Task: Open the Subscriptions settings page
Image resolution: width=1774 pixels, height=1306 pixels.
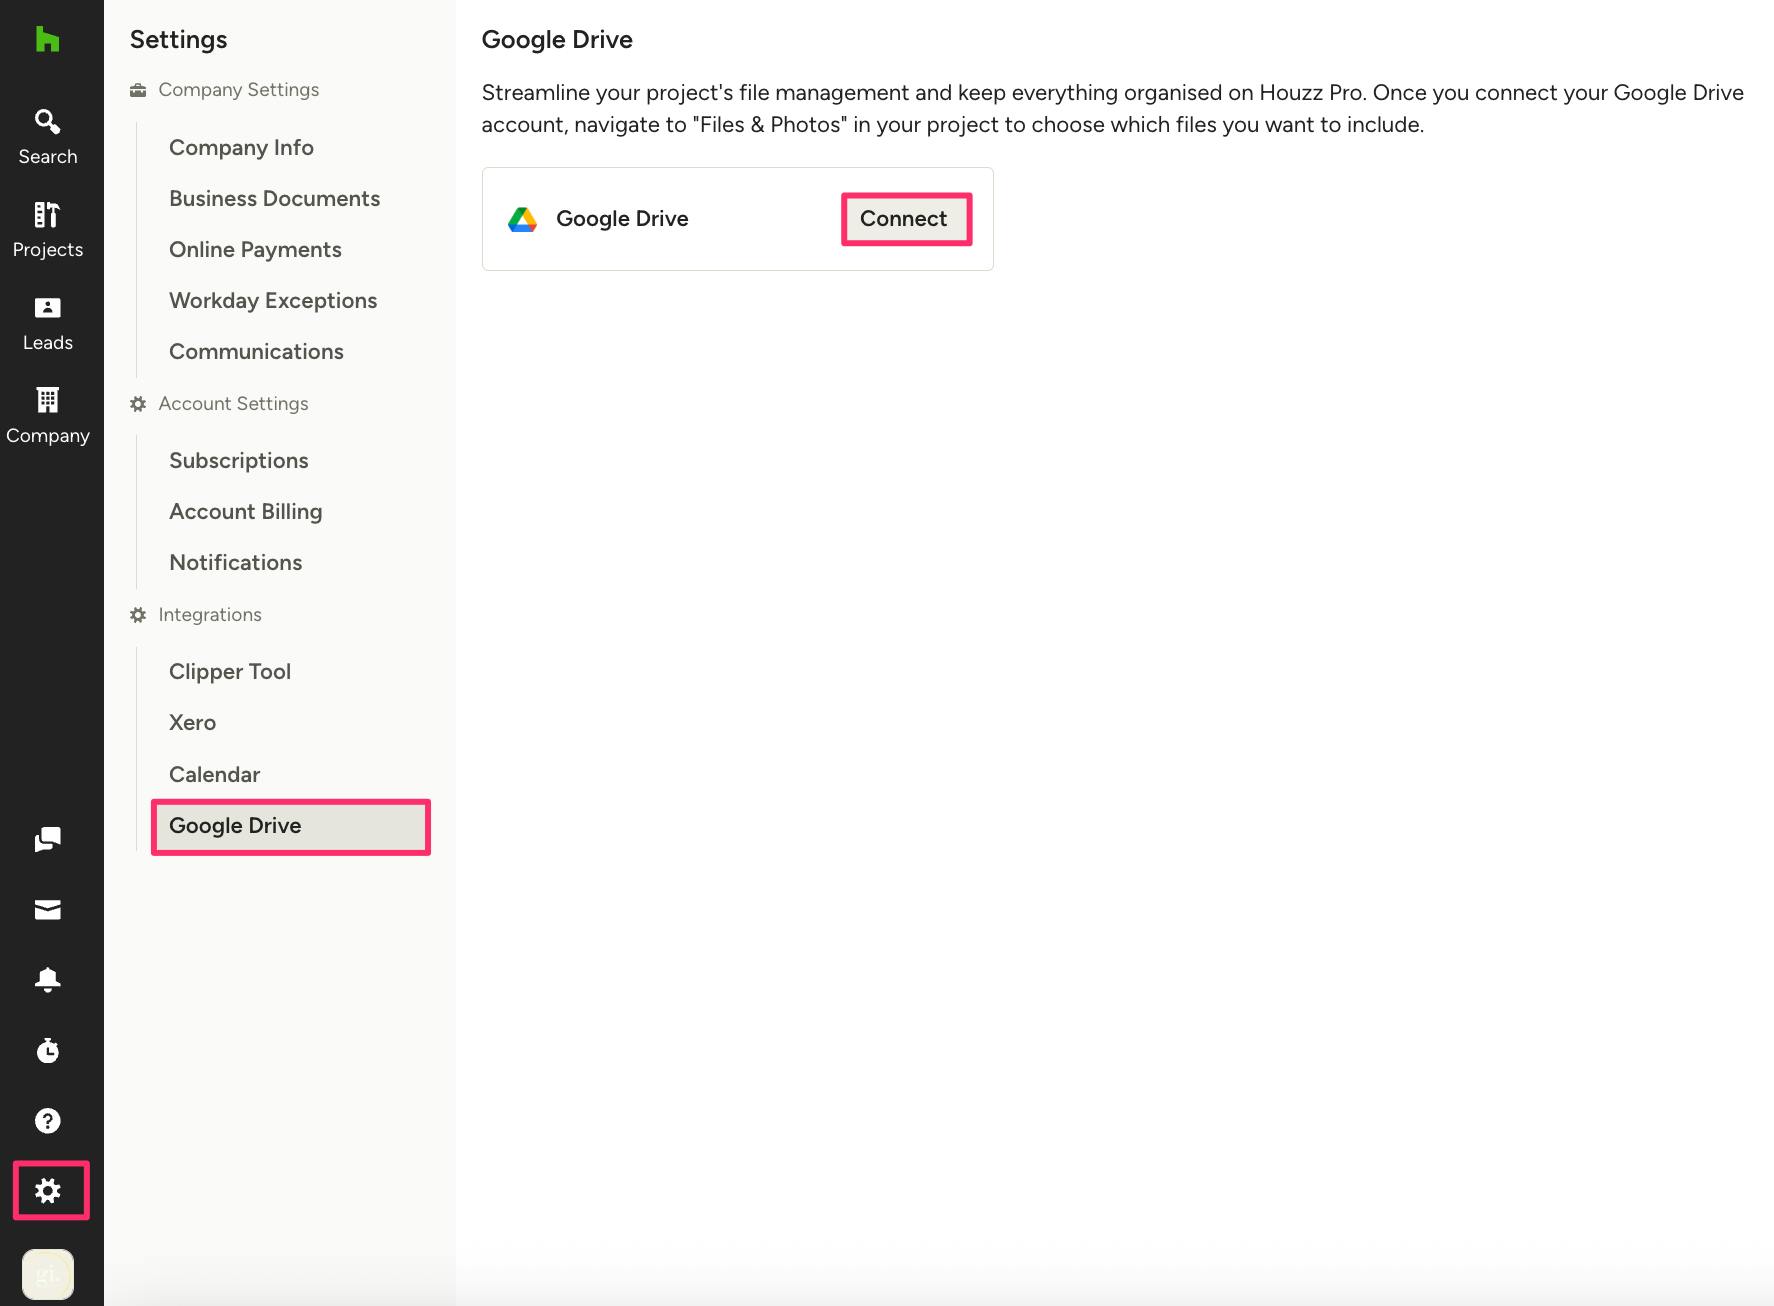Action: pyautogui.click(x=238, y=461)
